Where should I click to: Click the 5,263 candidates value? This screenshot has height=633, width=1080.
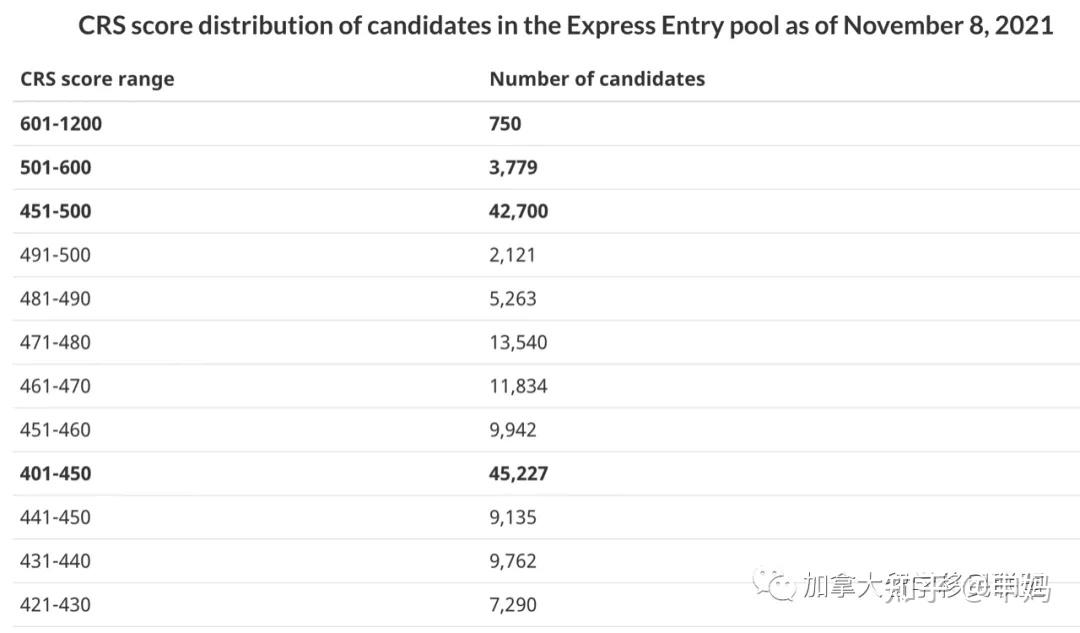[512, 299]
